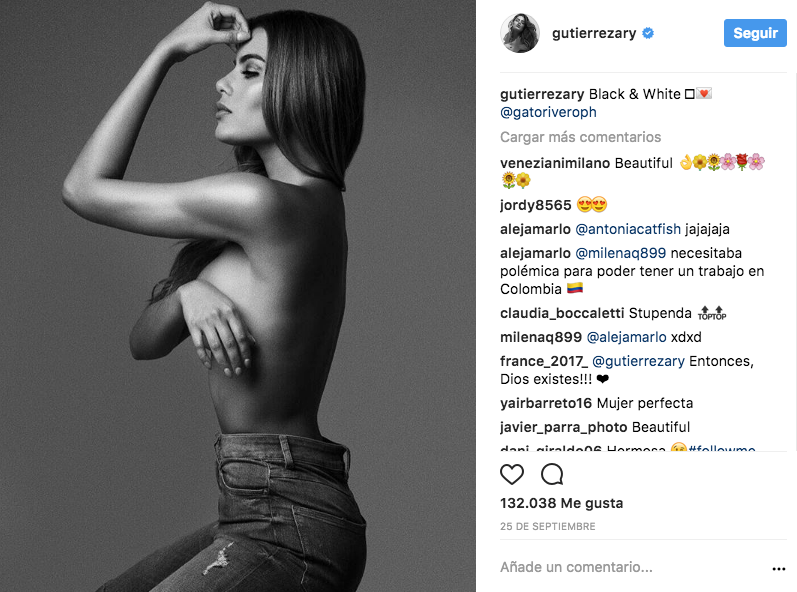Open the comment speech bubble icon
797x592 pixels.
coord(552,475)
